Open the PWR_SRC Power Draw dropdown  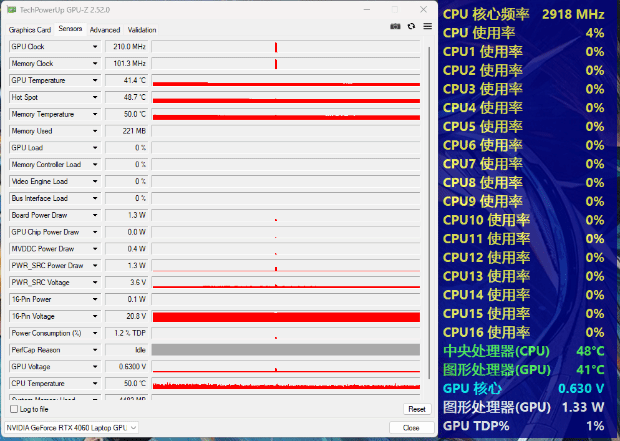click(95, 265)
